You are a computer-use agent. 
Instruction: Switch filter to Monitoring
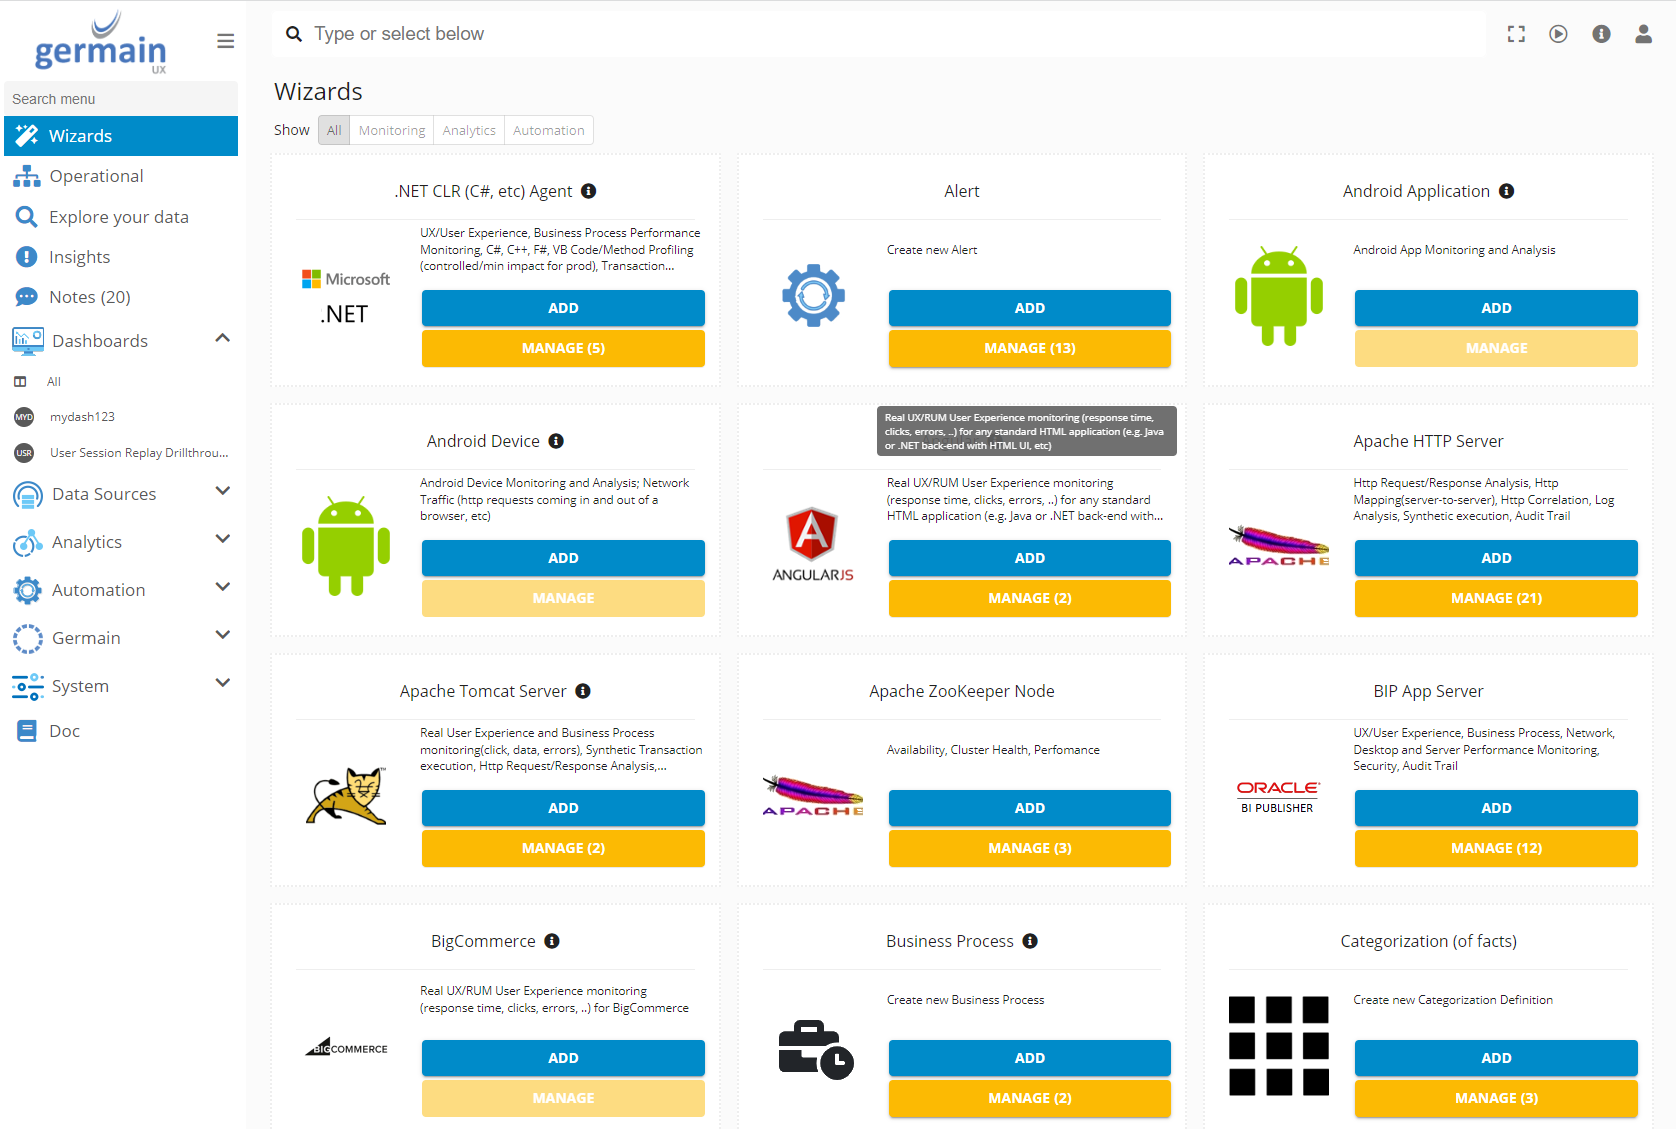(392, 130)
